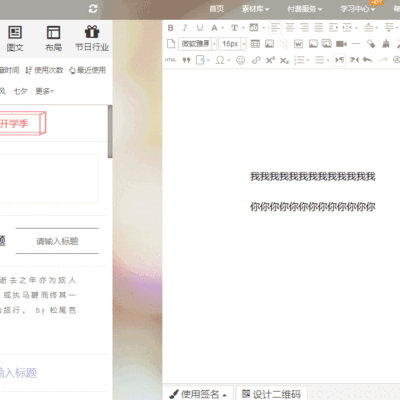Apply subscript formatting
This screenshot has height=400, width=400.
[x=284, y=60]
